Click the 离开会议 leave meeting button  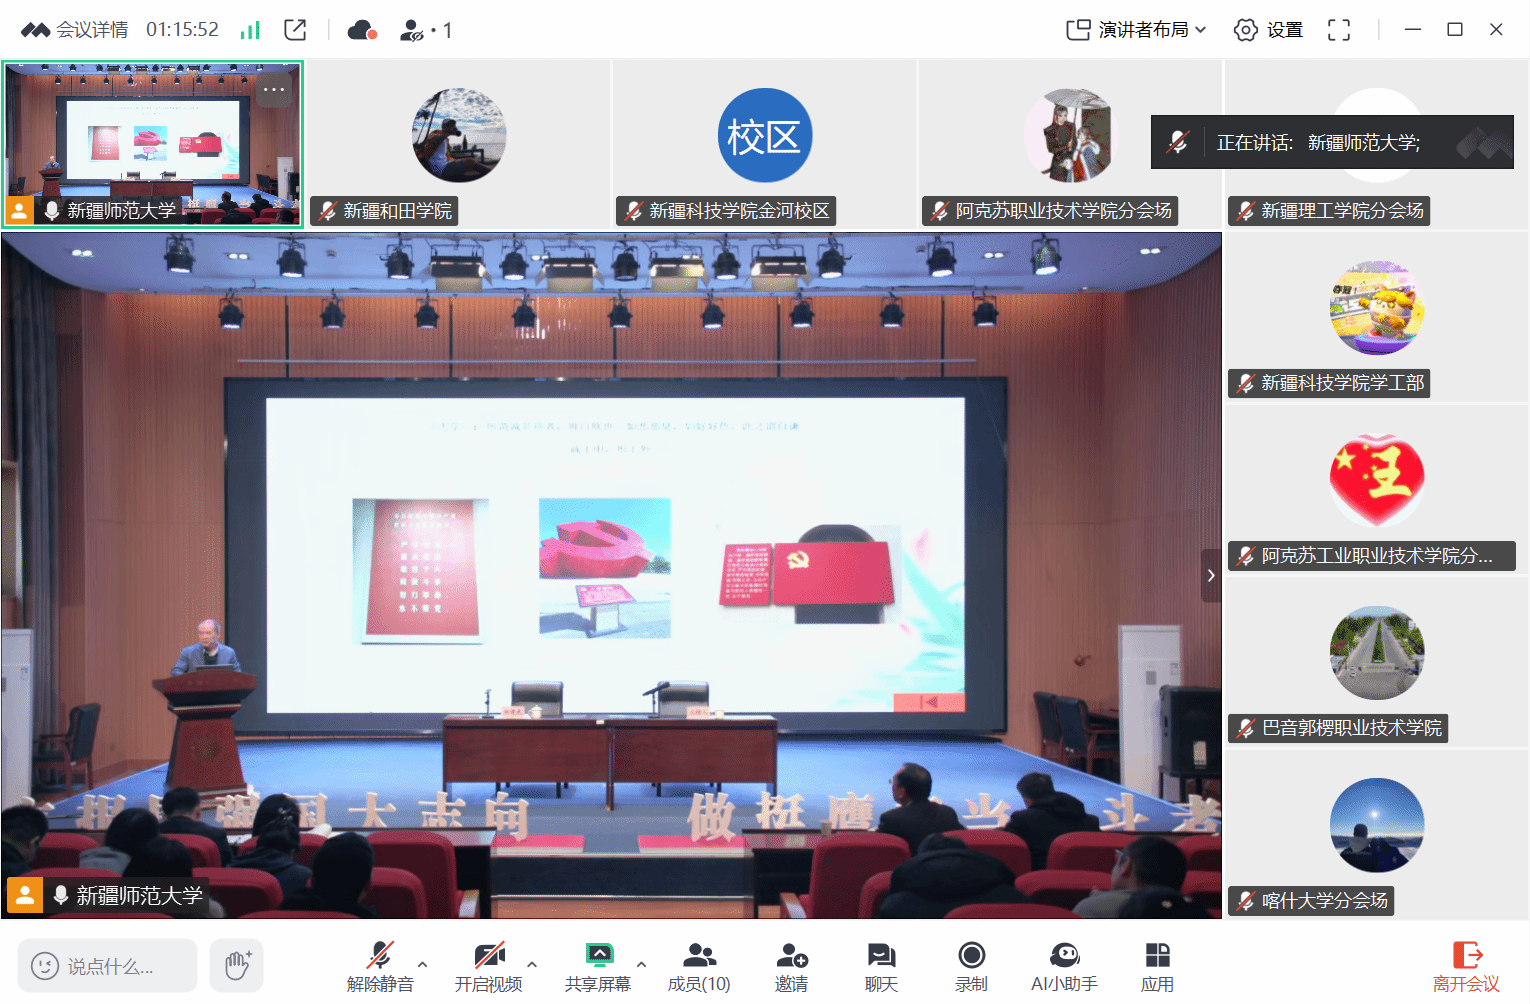click(x=1466, y=966)
